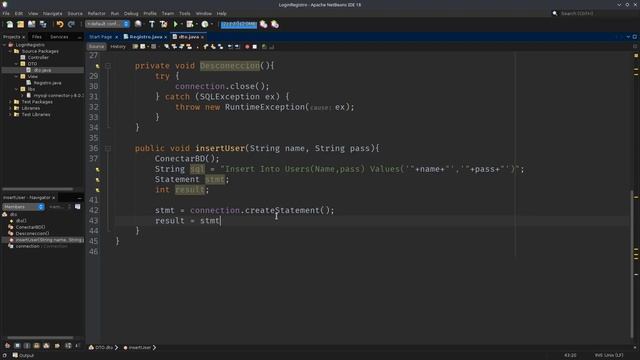Click the last icon in main toolbar
Viewport: 640px width, 360px height.
[x=275, y=24]
